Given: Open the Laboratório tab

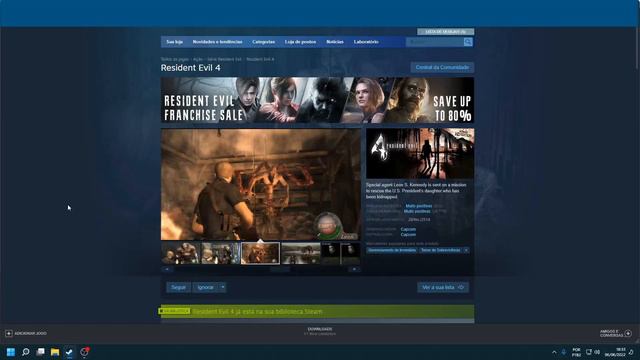Looking at the screenshot, I should click(366, 42).
